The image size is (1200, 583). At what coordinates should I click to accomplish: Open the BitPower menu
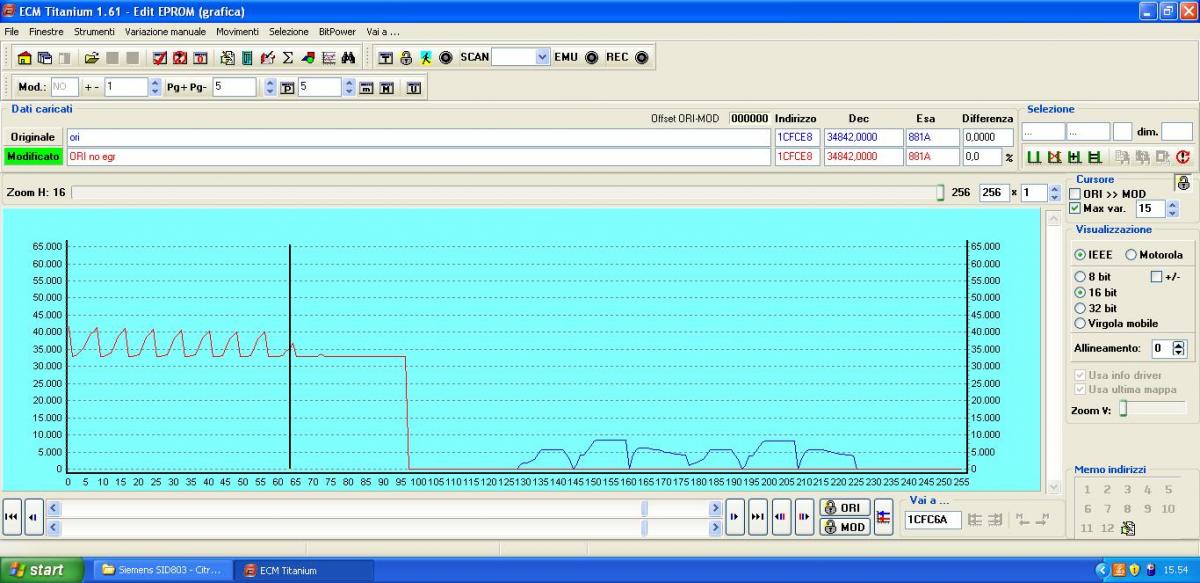pyautogui.click(x=337, y=32)
